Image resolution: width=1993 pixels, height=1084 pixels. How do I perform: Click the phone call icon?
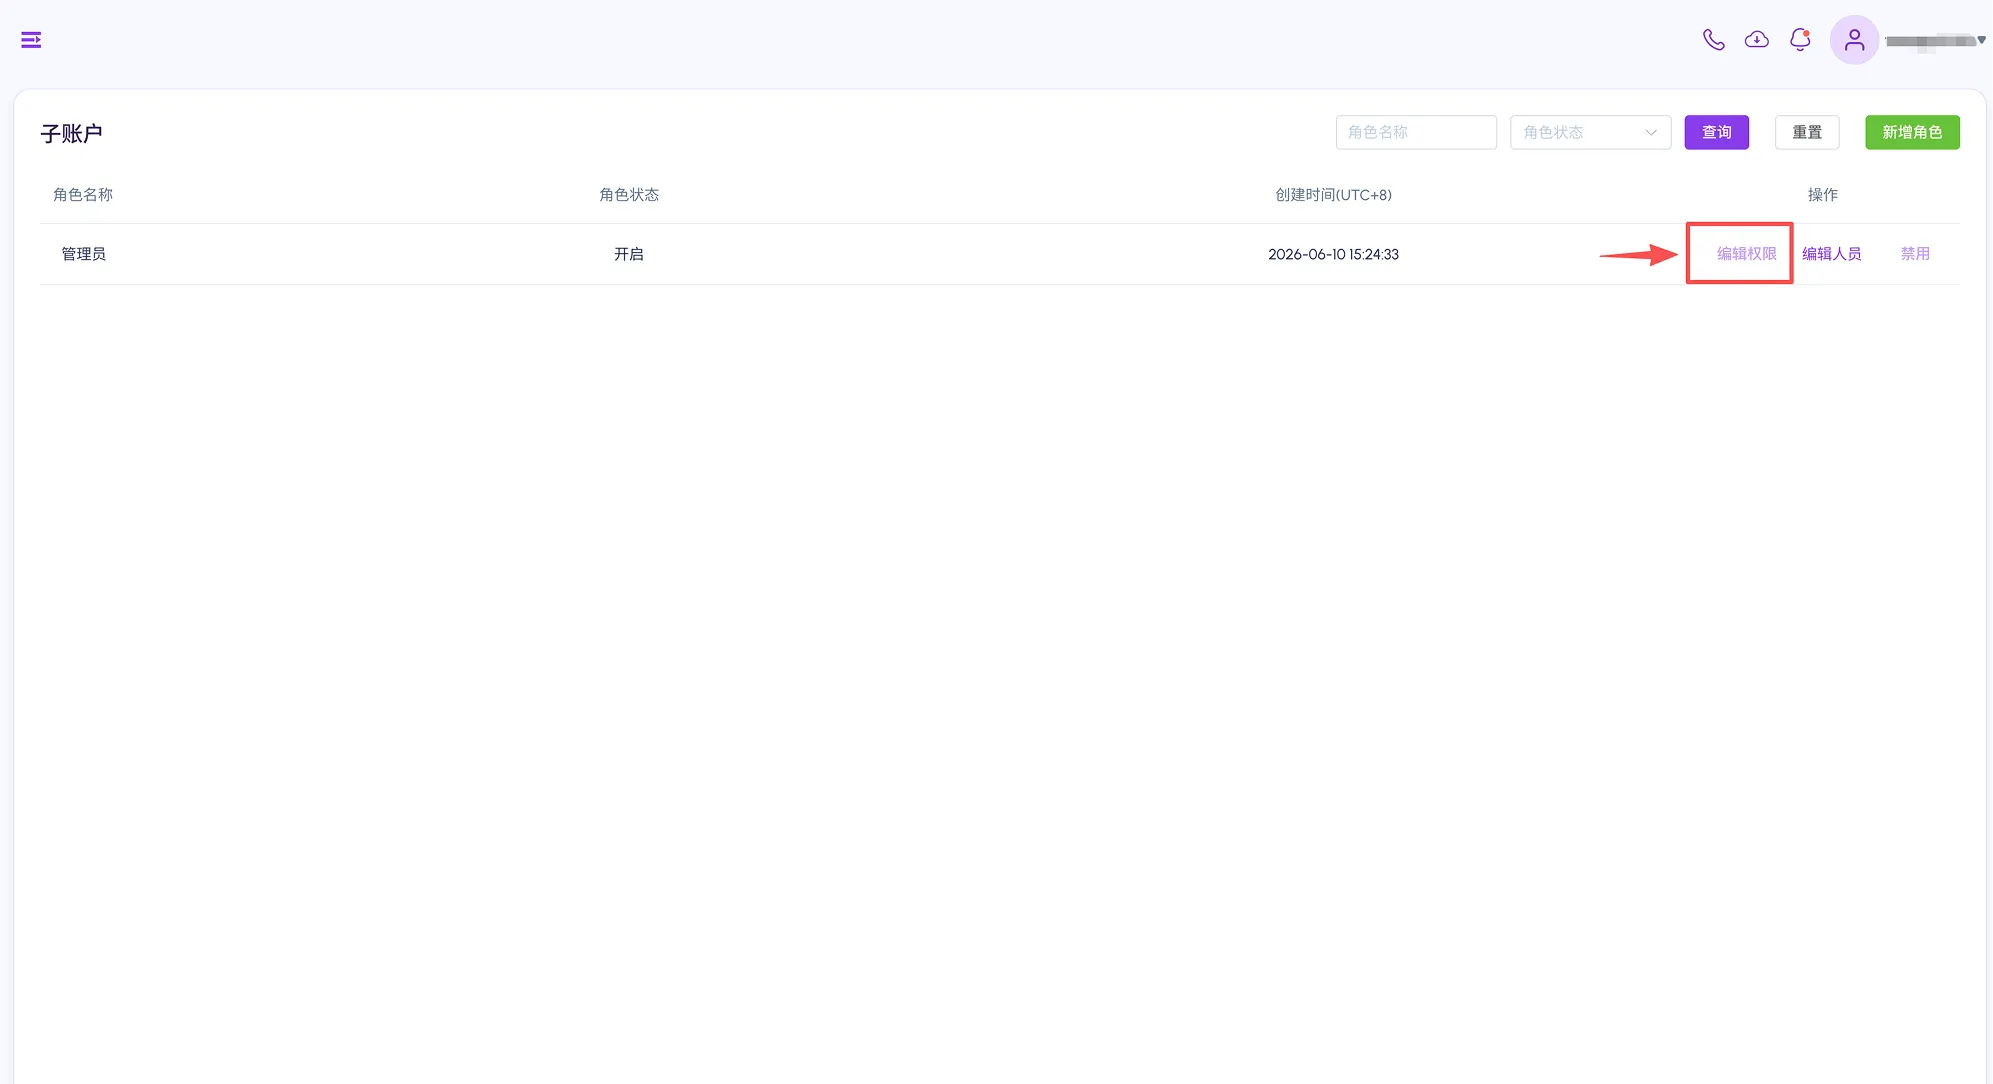pos(1713,40)
